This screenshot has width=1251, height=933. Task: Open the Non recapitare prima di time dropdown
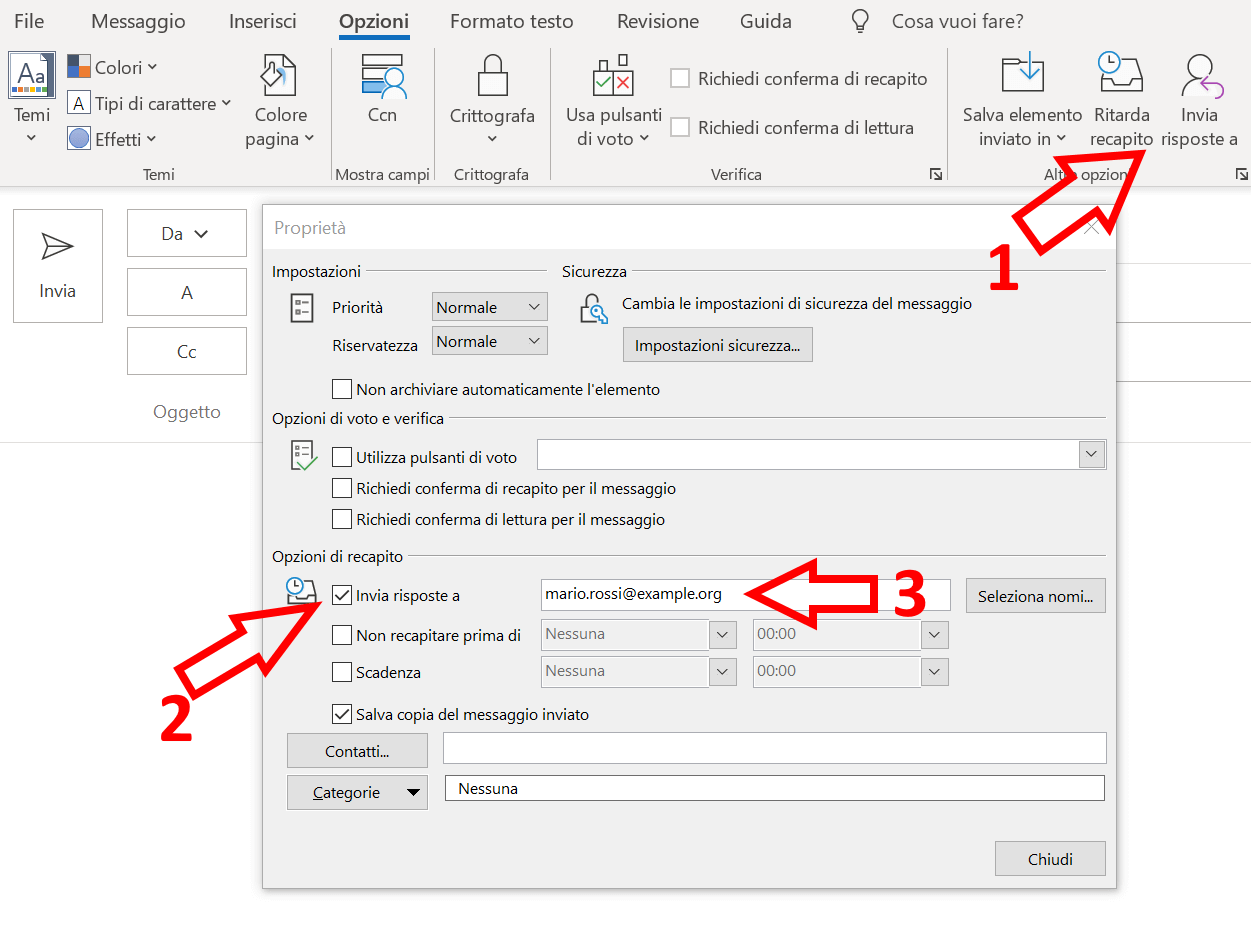[x=934, y=634]
